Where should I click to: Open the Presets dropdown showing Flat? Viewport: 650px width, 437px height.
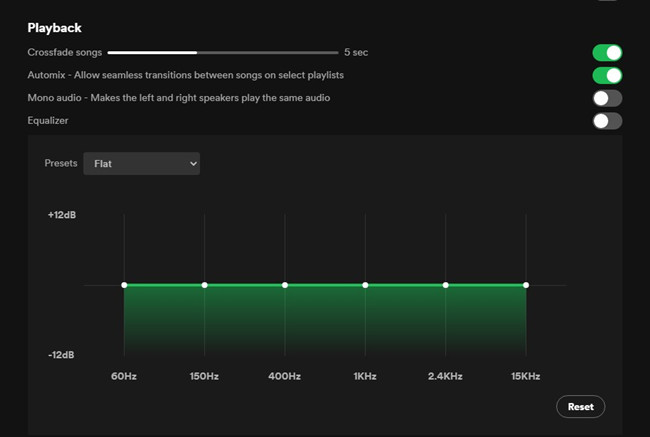(x=141, y=163)
